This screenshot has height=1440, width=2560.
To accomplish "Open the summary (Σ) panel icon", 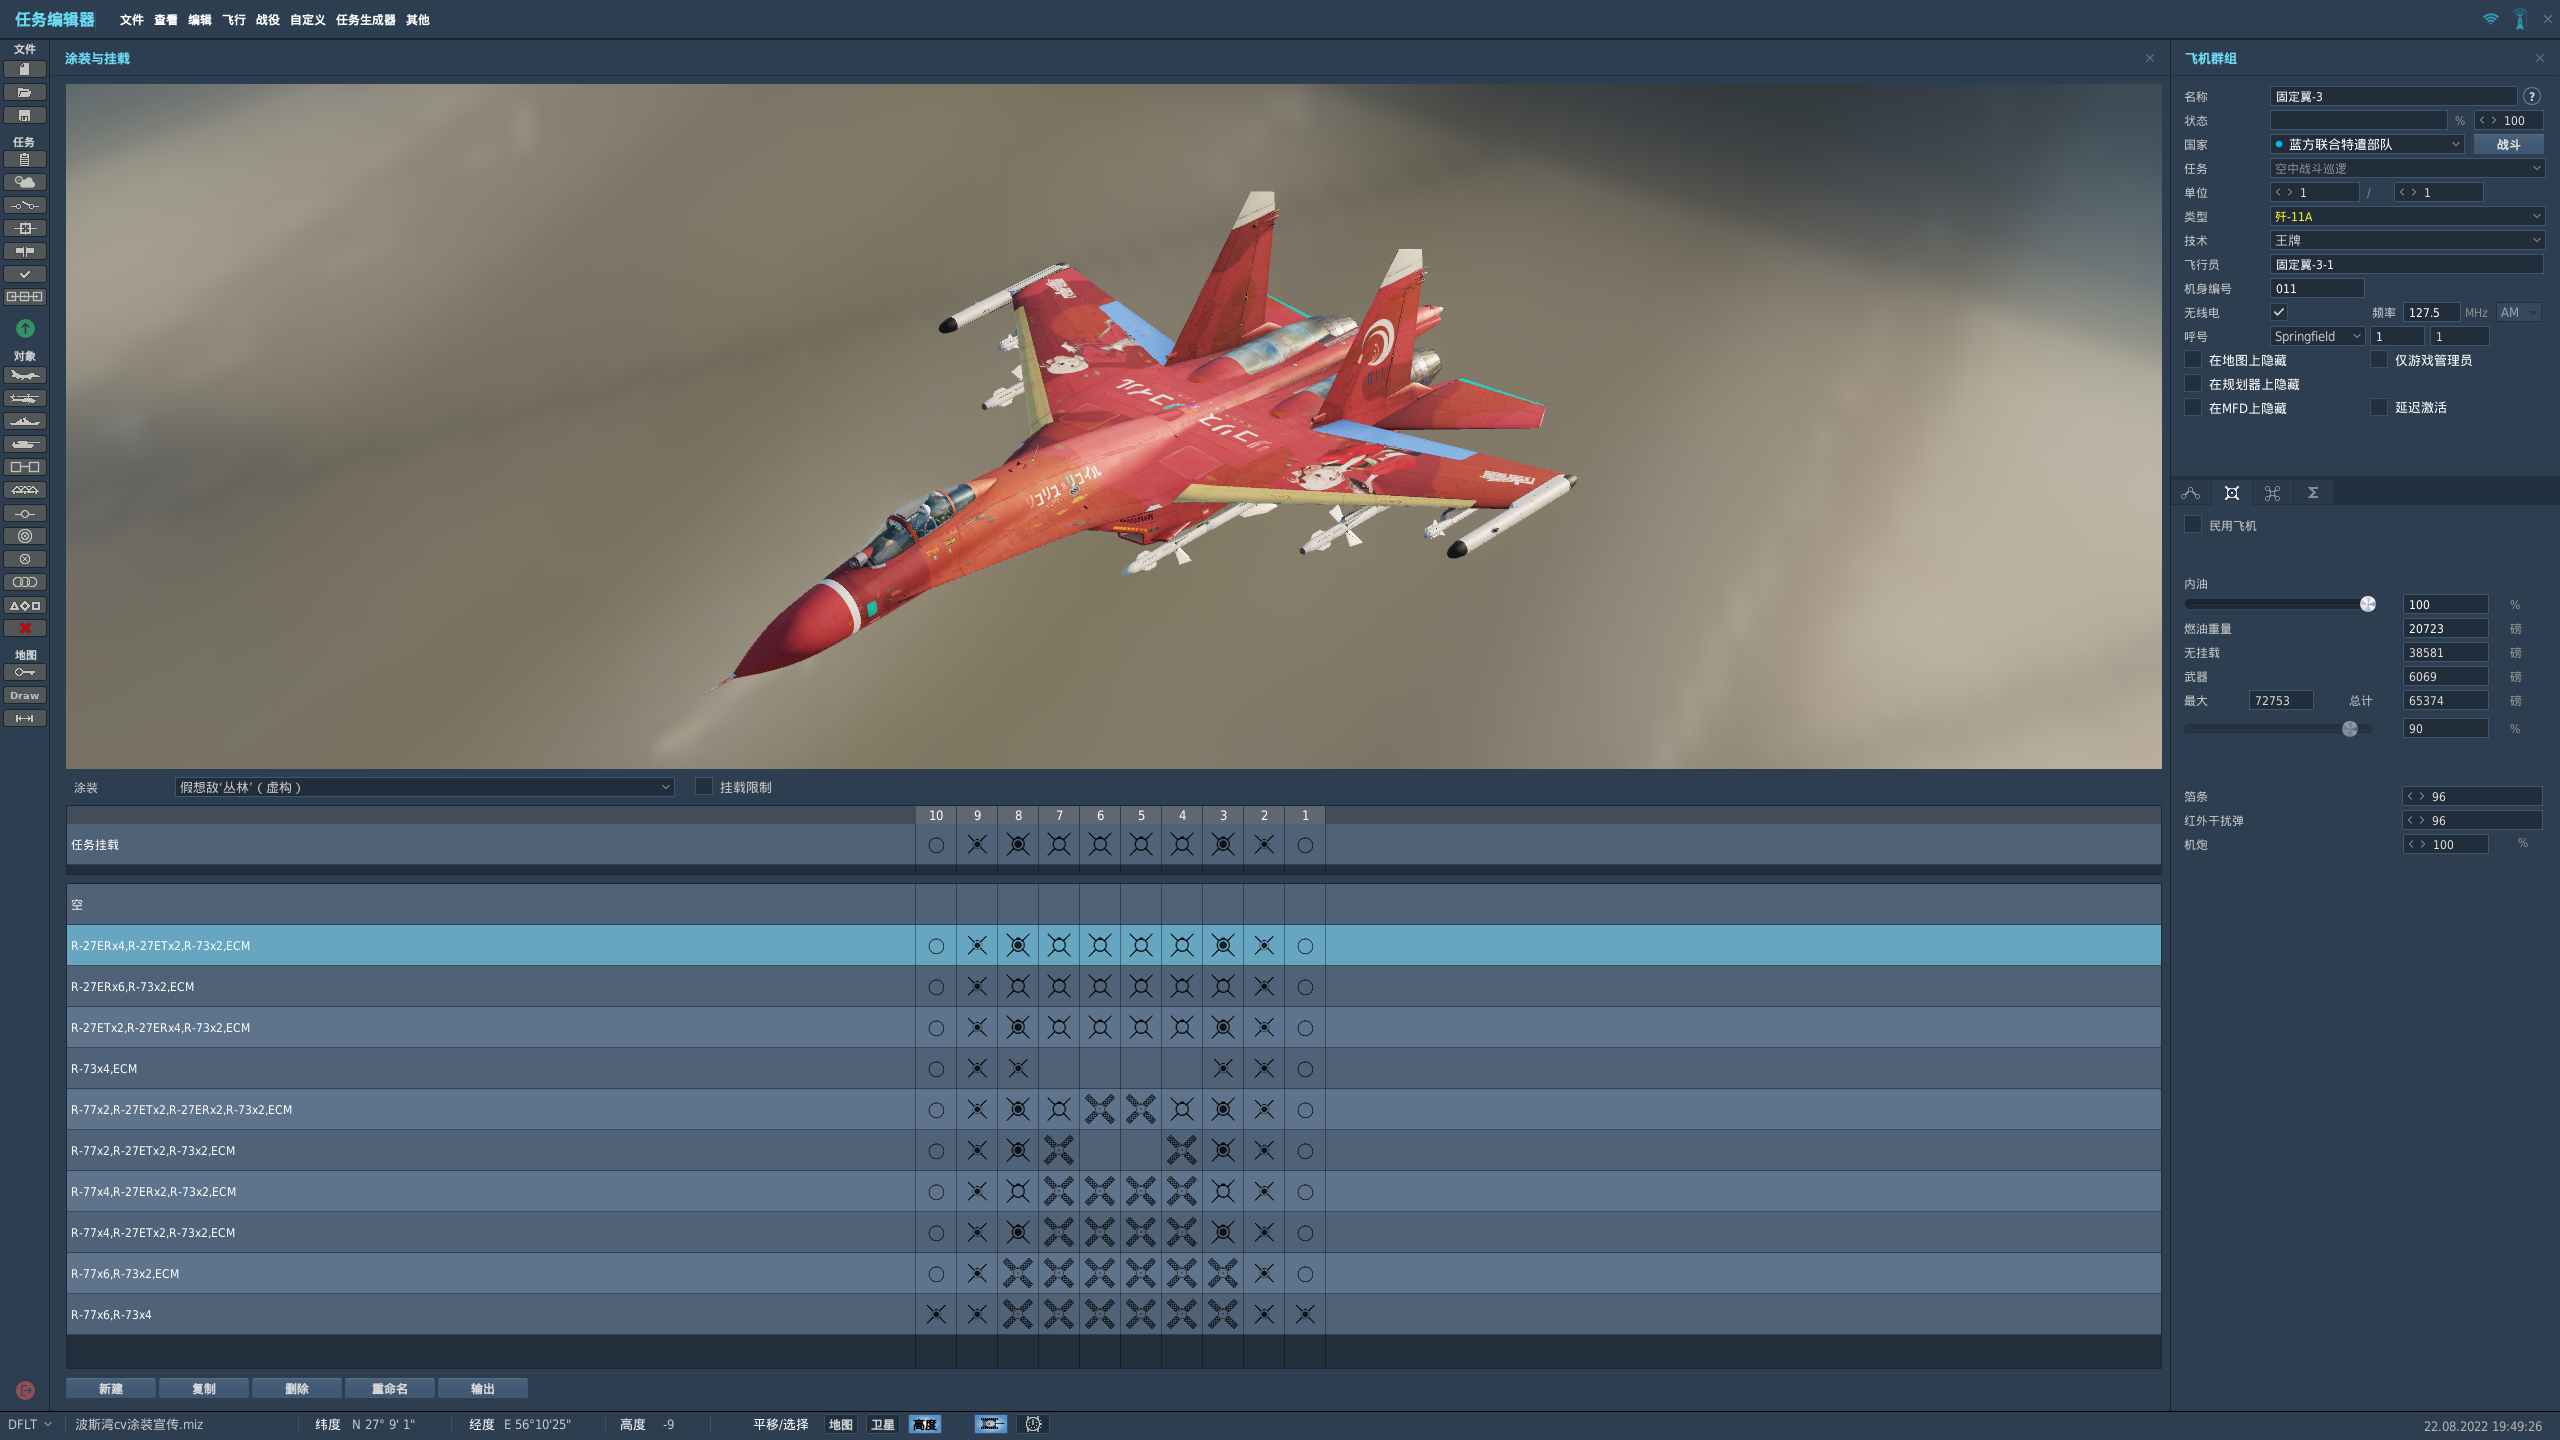I will pos(2313,492).
